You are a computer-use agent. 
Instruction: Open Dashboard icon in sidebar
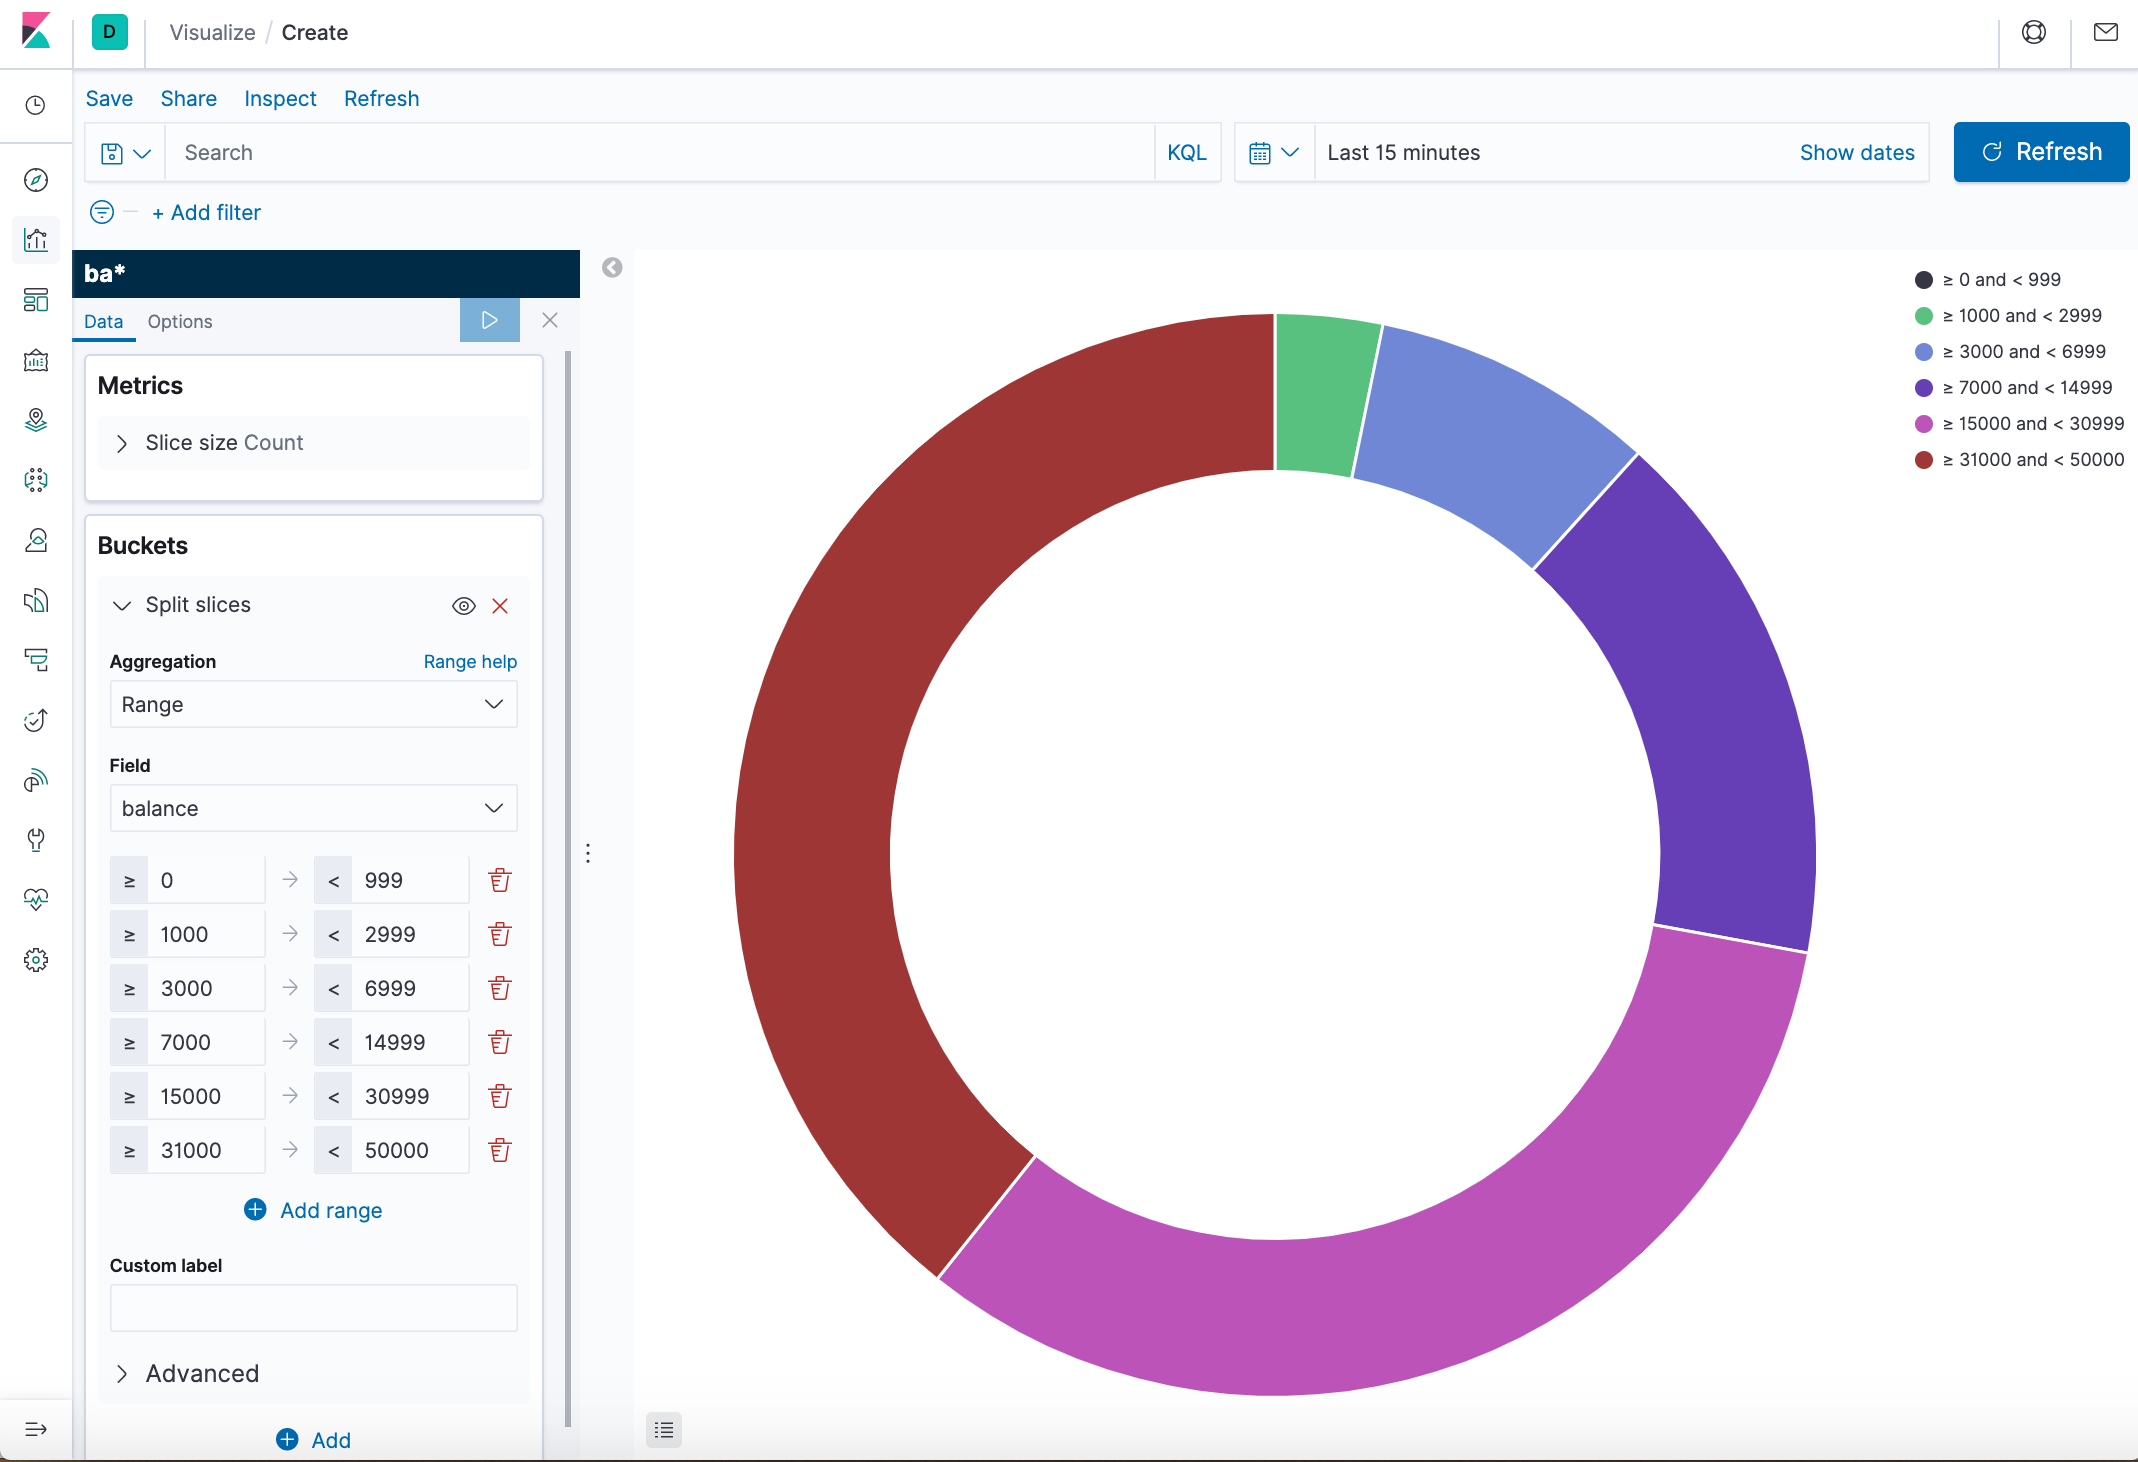tap(36, 300)
